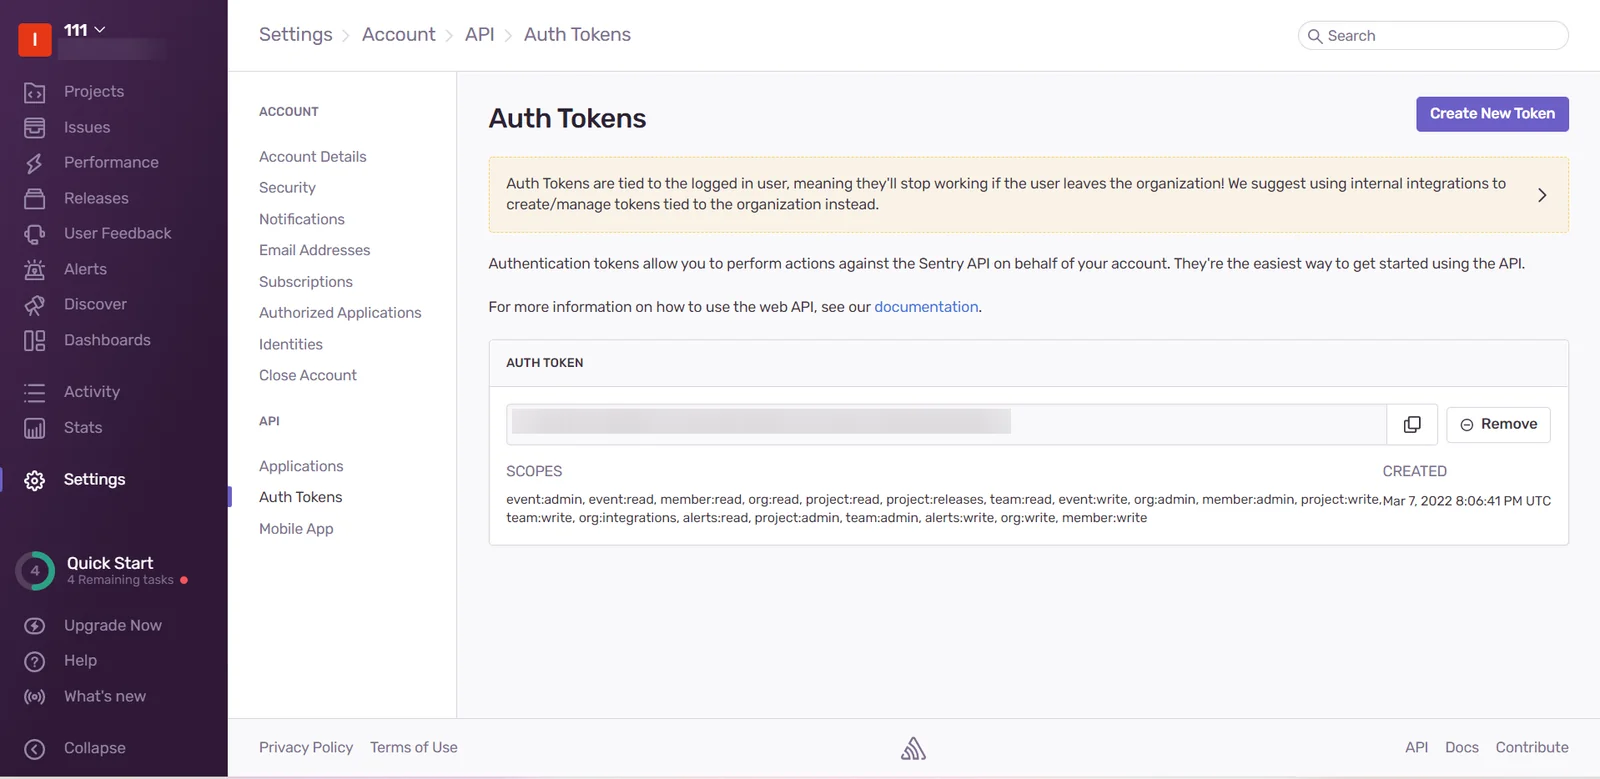This screenshot has width=1600, height=779.
Task: Select Auth Tokens in API menu
Action: coord(300,497)
